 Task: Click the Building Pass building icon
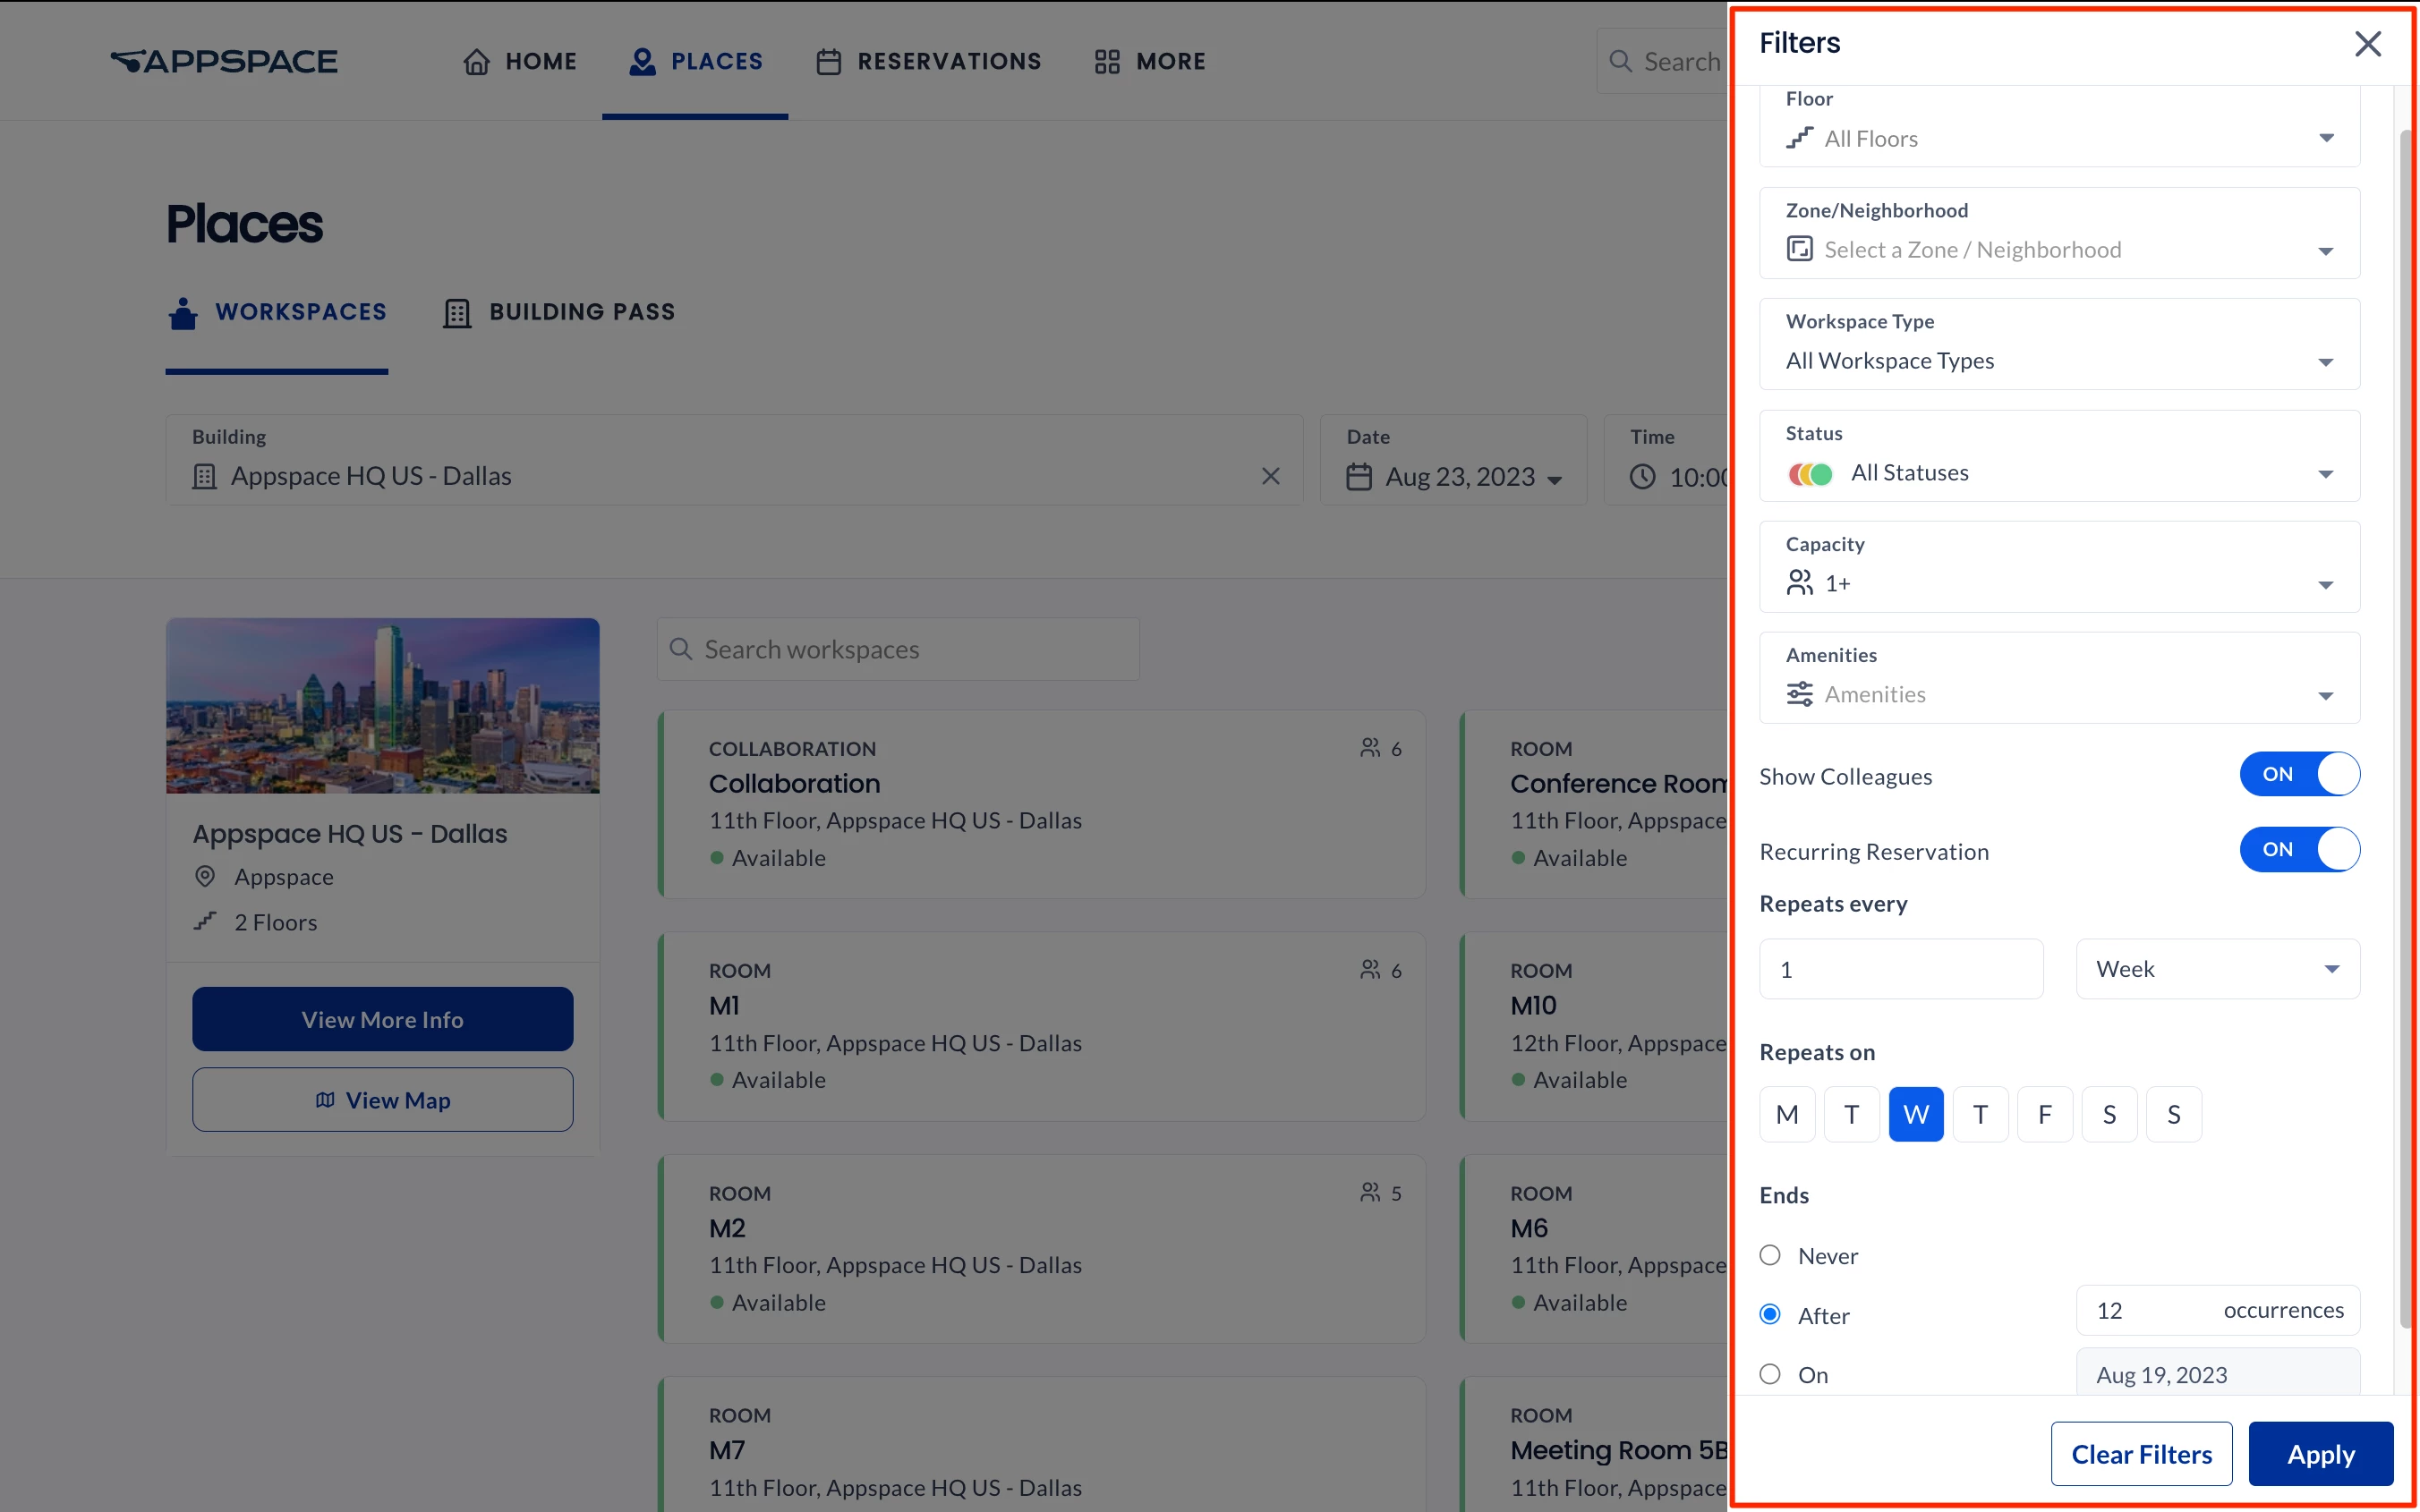457,313
